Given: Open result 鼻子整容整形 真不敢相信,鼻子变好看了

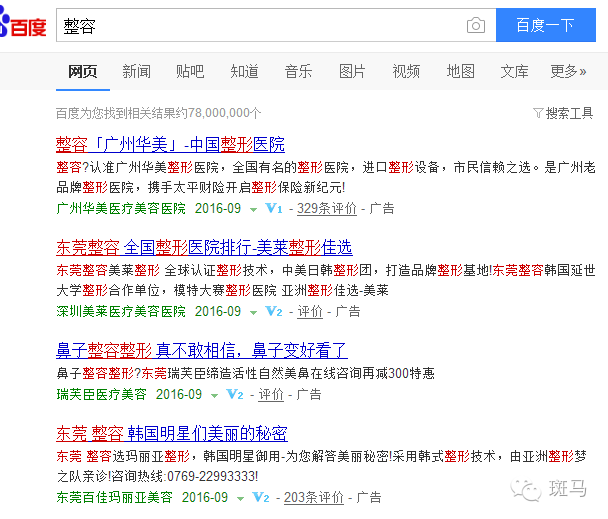Looking at the screenshot, I should point(202,351).
